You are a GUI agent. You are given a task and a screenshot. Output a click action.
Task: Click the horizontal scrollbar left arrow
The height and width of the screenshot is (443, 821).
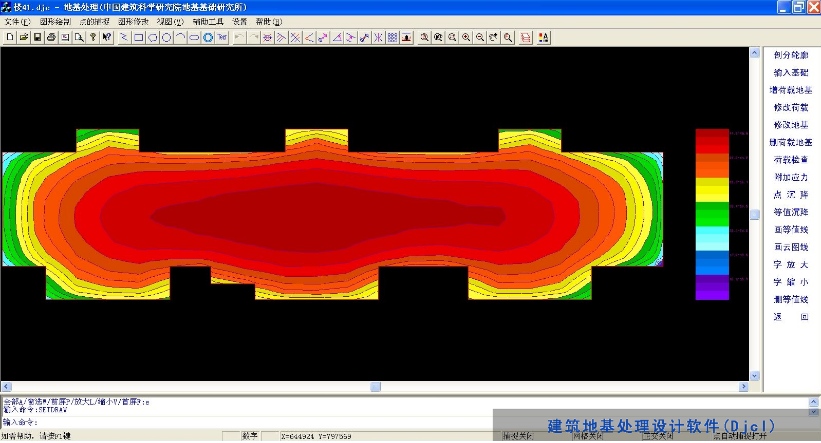(x=6, y=386)
